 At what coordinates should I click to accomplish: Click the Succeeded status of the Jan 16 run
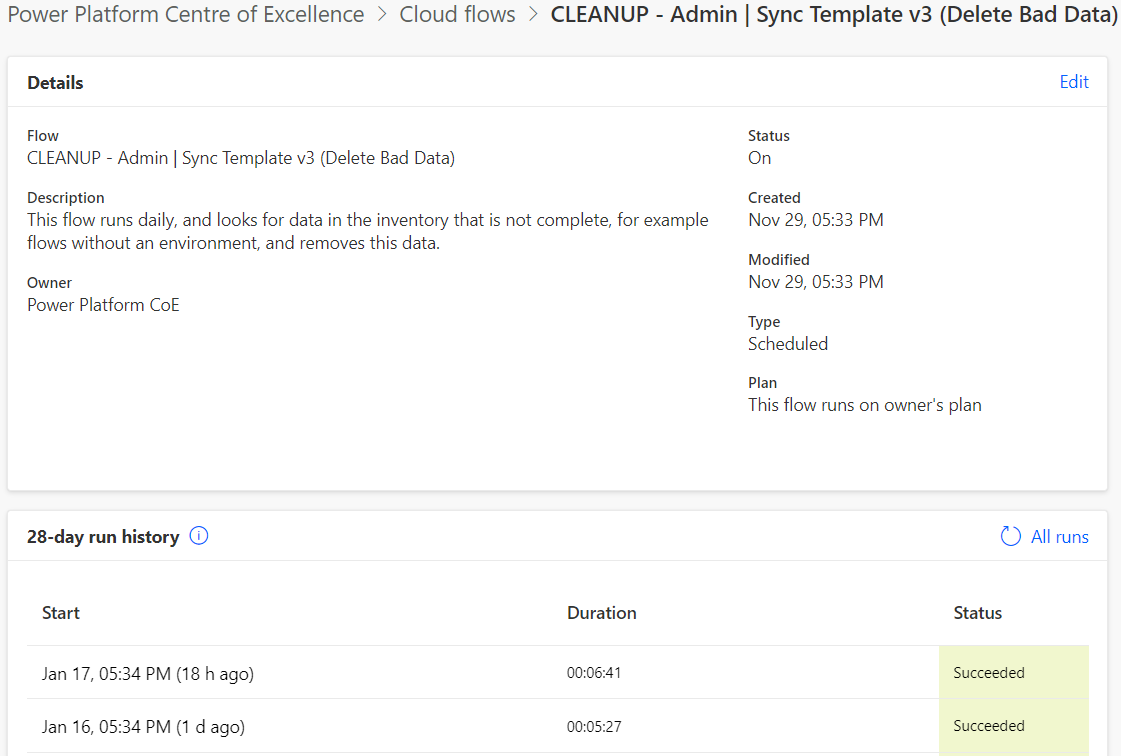pos(989,726)
